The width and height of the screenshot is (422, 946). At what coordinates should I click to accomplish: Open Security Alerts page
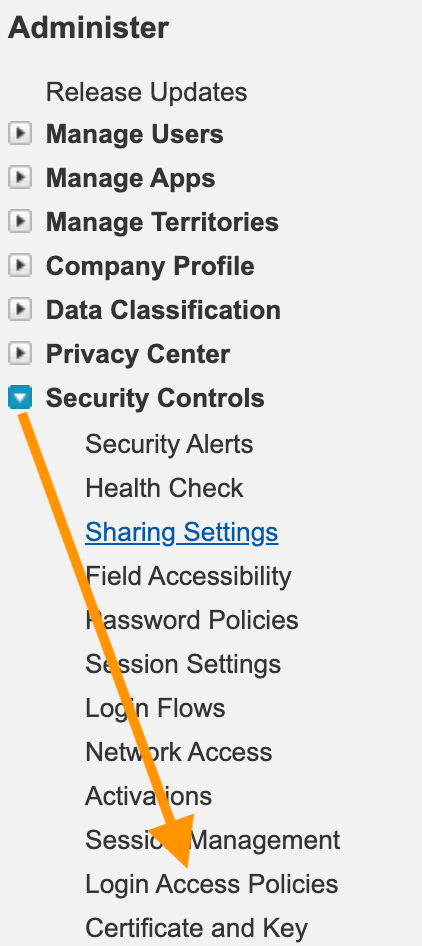(x=169, y=444)
